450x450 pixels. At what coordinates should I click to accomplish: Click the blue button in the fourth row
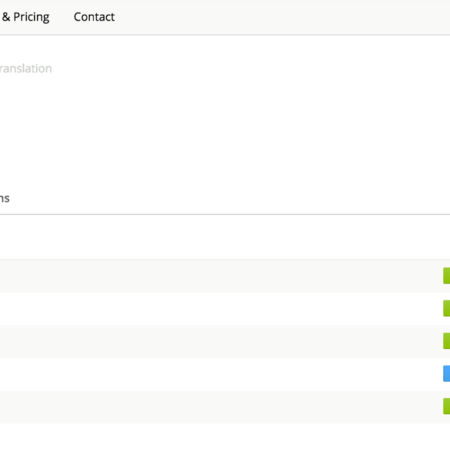coord(446,373)
